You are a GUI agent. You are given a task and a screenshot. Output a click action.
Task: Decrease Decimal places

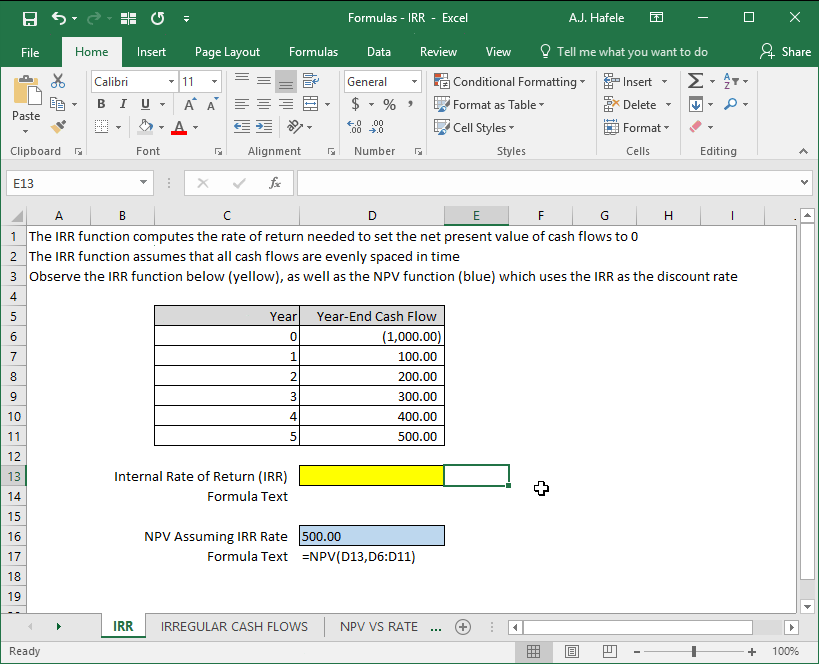coord(377,126)
